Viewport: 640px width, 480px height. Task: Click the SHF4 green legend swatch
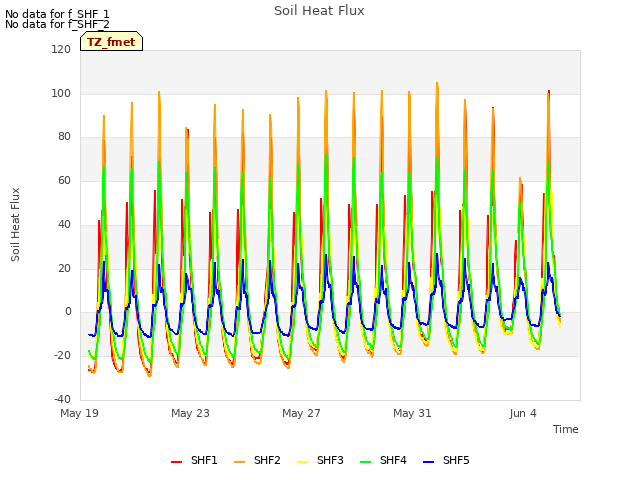[366, 461]
